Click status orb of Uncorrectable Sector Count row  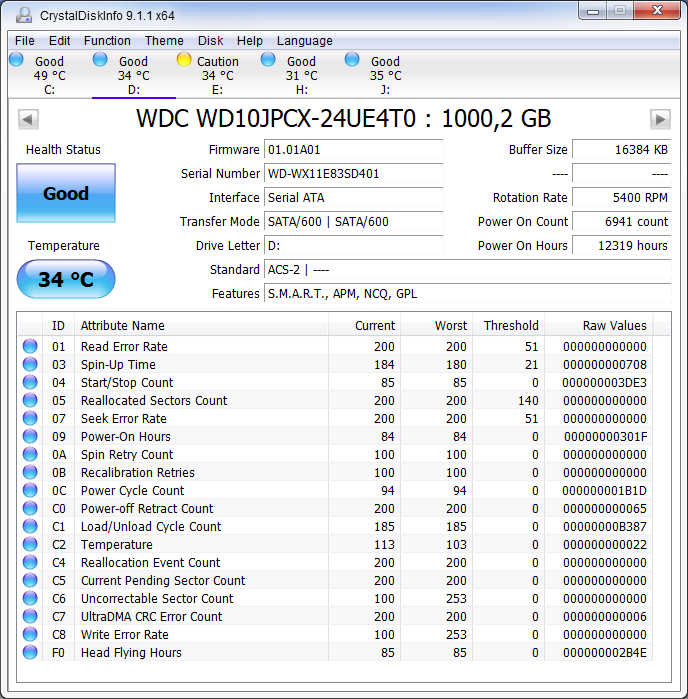(x=30, y=598)
